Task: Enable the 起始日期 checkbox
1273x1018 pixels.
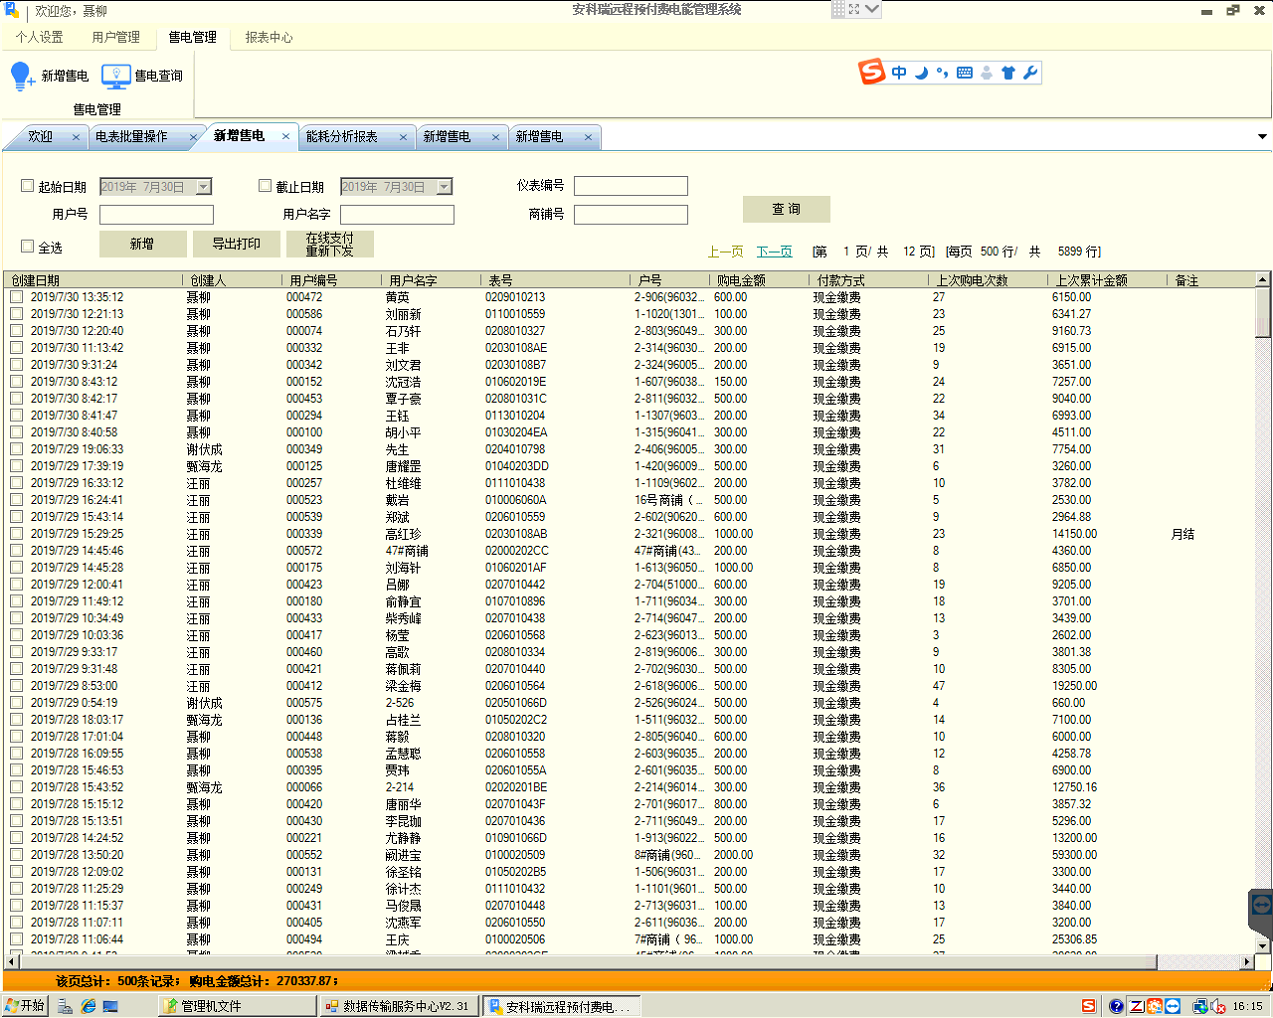Action: (28, 186)
